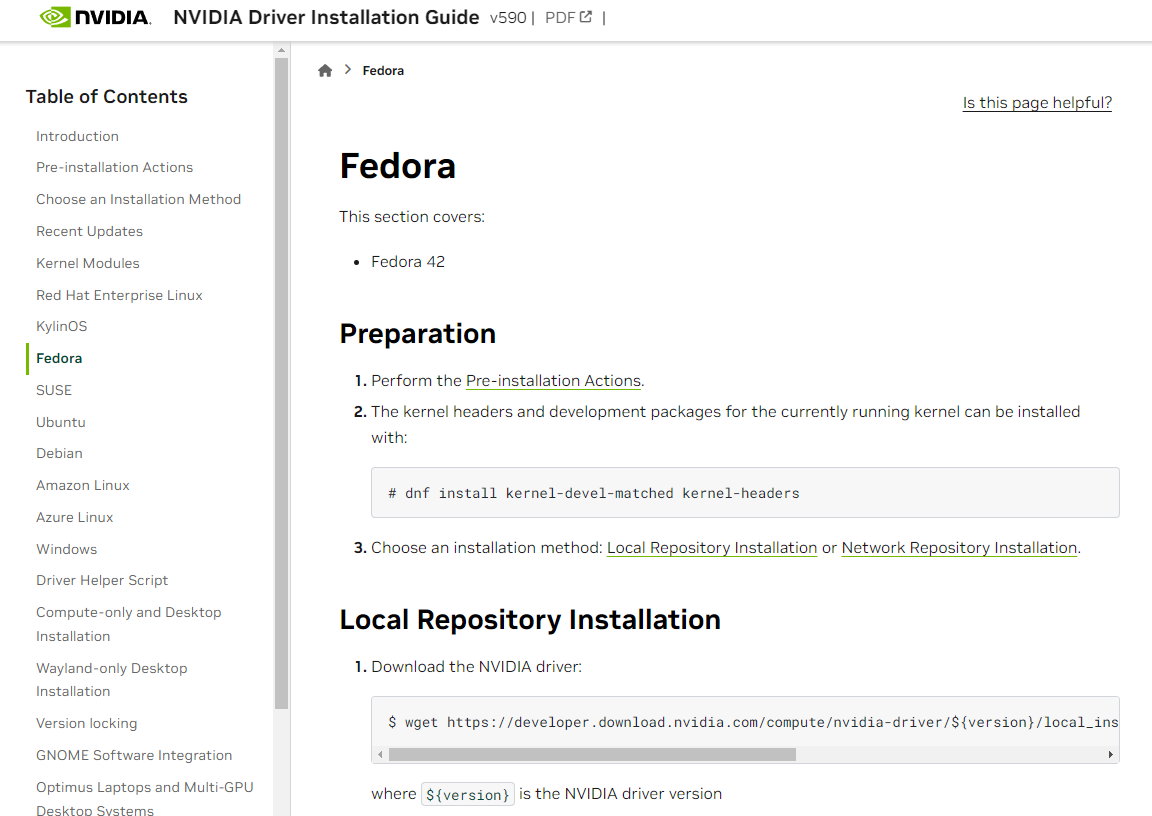1152x816 pixels.
Task: Click the home breadcrumb icon
Action: pyautogui.click(x=325, y=70)
